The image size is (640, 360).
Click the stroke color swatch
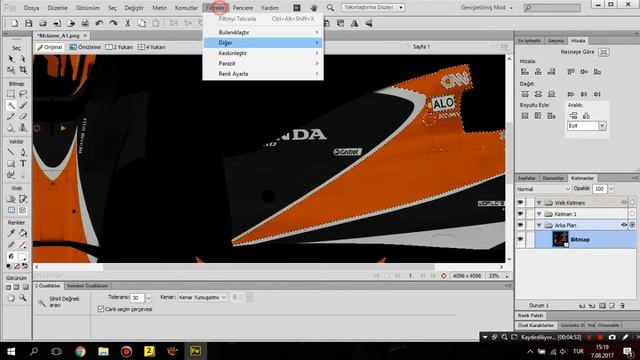[x=23, y=244]
